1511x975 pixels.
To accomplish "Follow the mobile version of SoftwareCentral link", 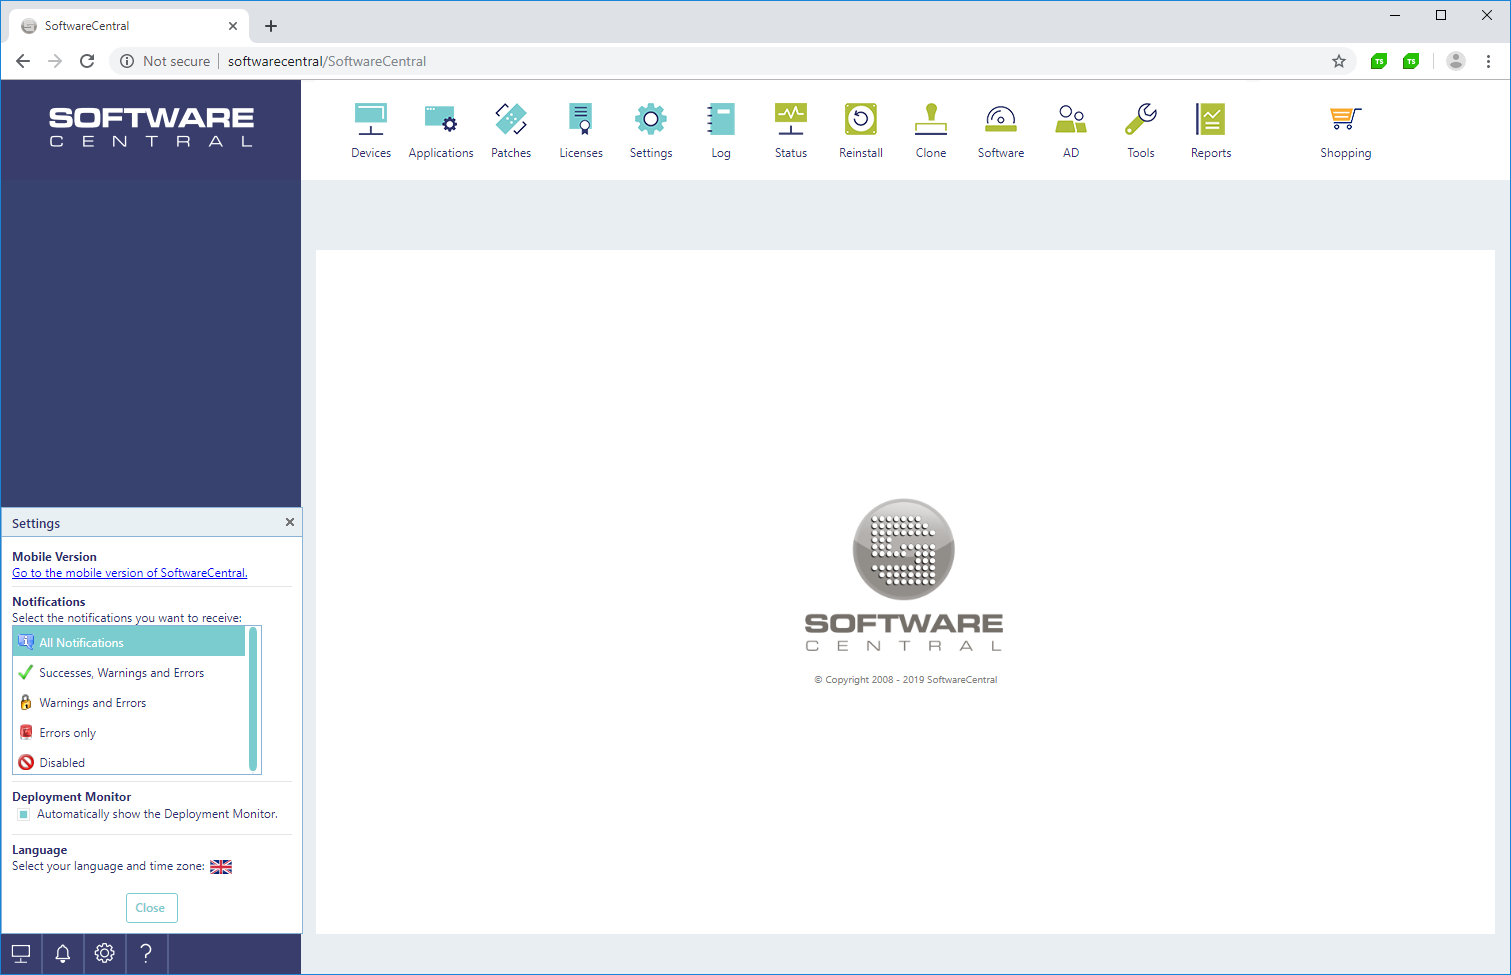I will (x=129, y=573).
